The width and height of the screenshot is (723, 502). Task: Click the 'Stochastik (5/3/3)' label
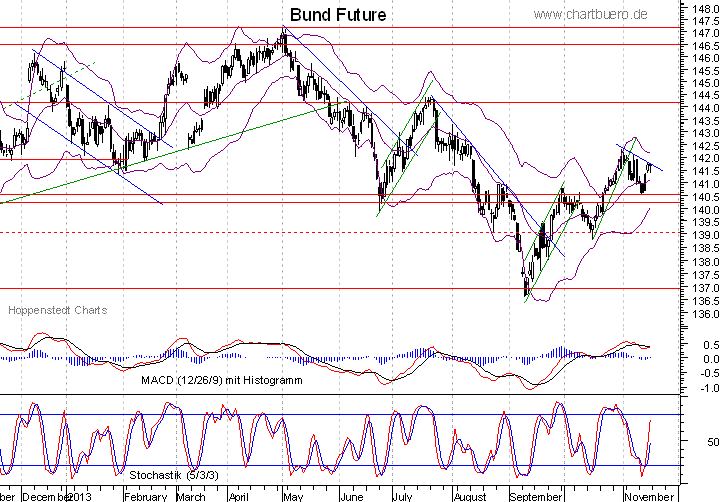(x=174, y=475)
